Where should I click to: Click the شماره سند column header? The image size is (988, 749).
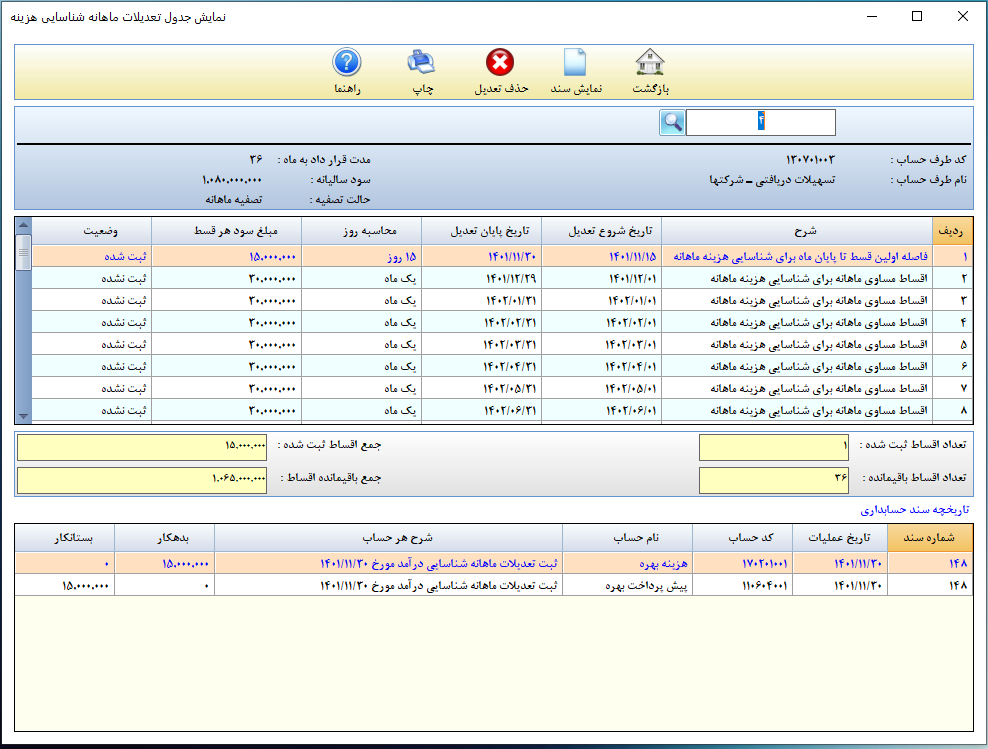[930, 536]
